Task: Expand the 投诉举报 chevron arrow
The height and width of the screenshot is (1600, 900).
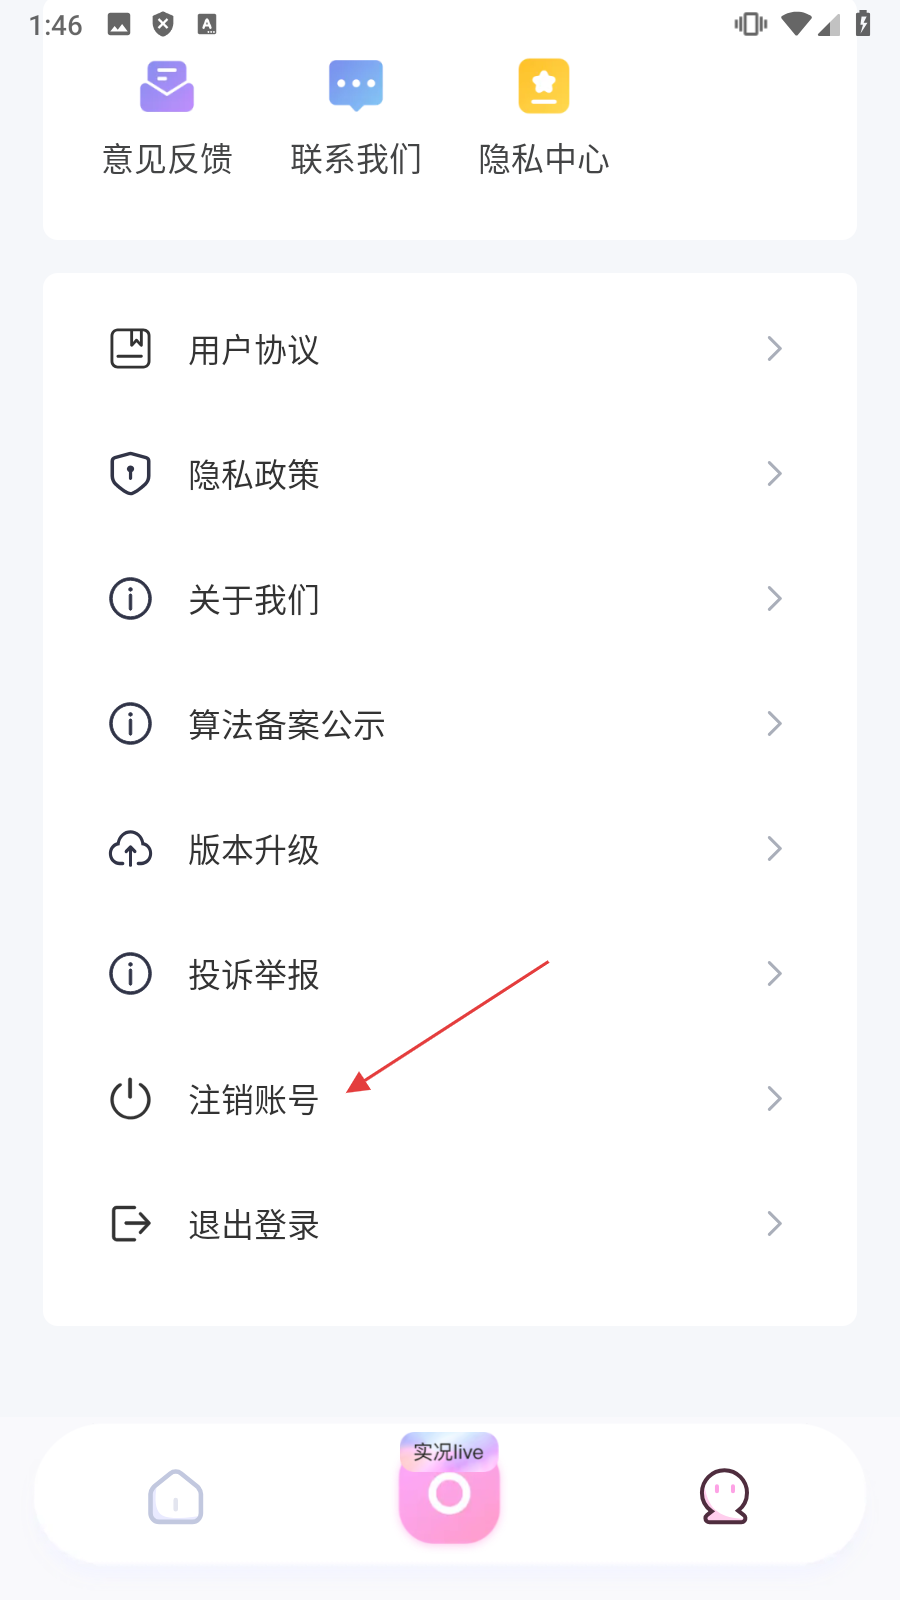Action: 774,974
